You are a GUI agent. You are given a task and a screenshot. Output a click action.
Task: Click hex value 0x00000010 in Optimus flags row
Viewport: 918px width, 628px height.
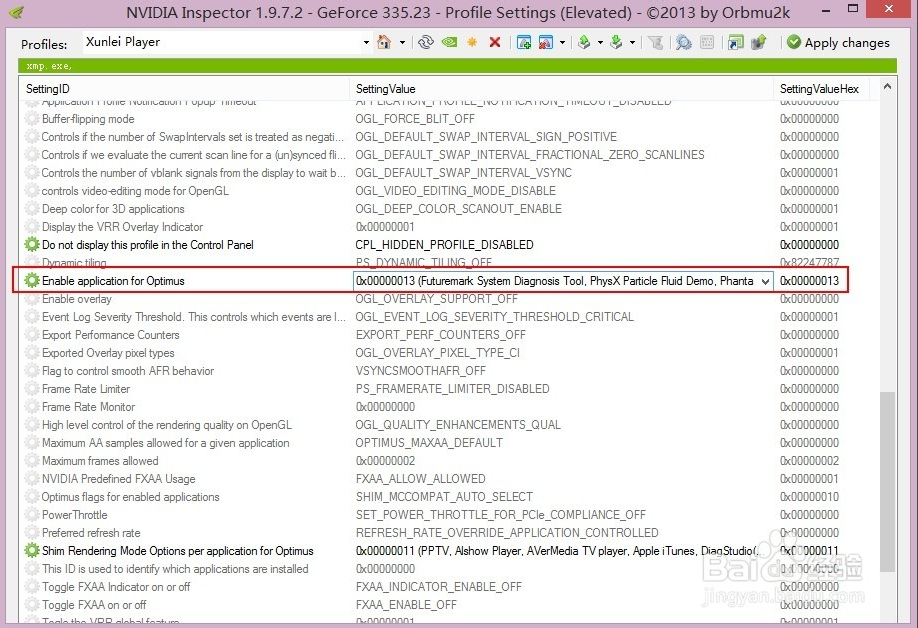tap(809, 497)
